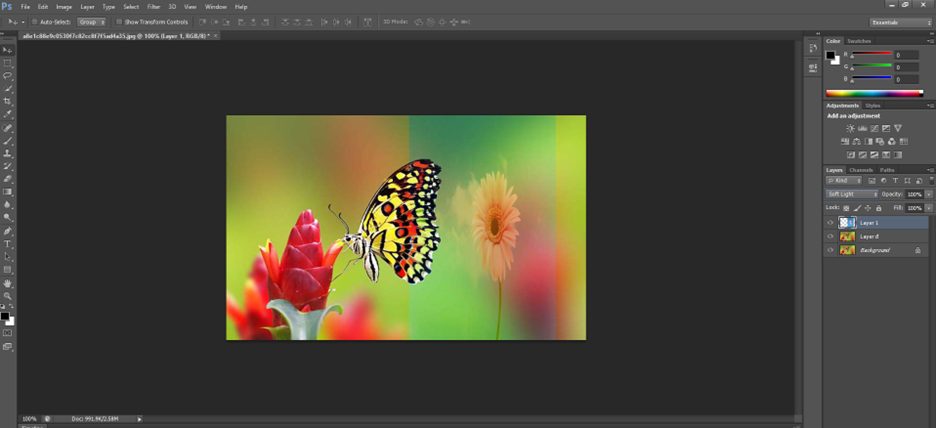Open the Soft Light blend mode dropdown
The width and height of the screenshot is (936, 428).
[x=852, y=194]
